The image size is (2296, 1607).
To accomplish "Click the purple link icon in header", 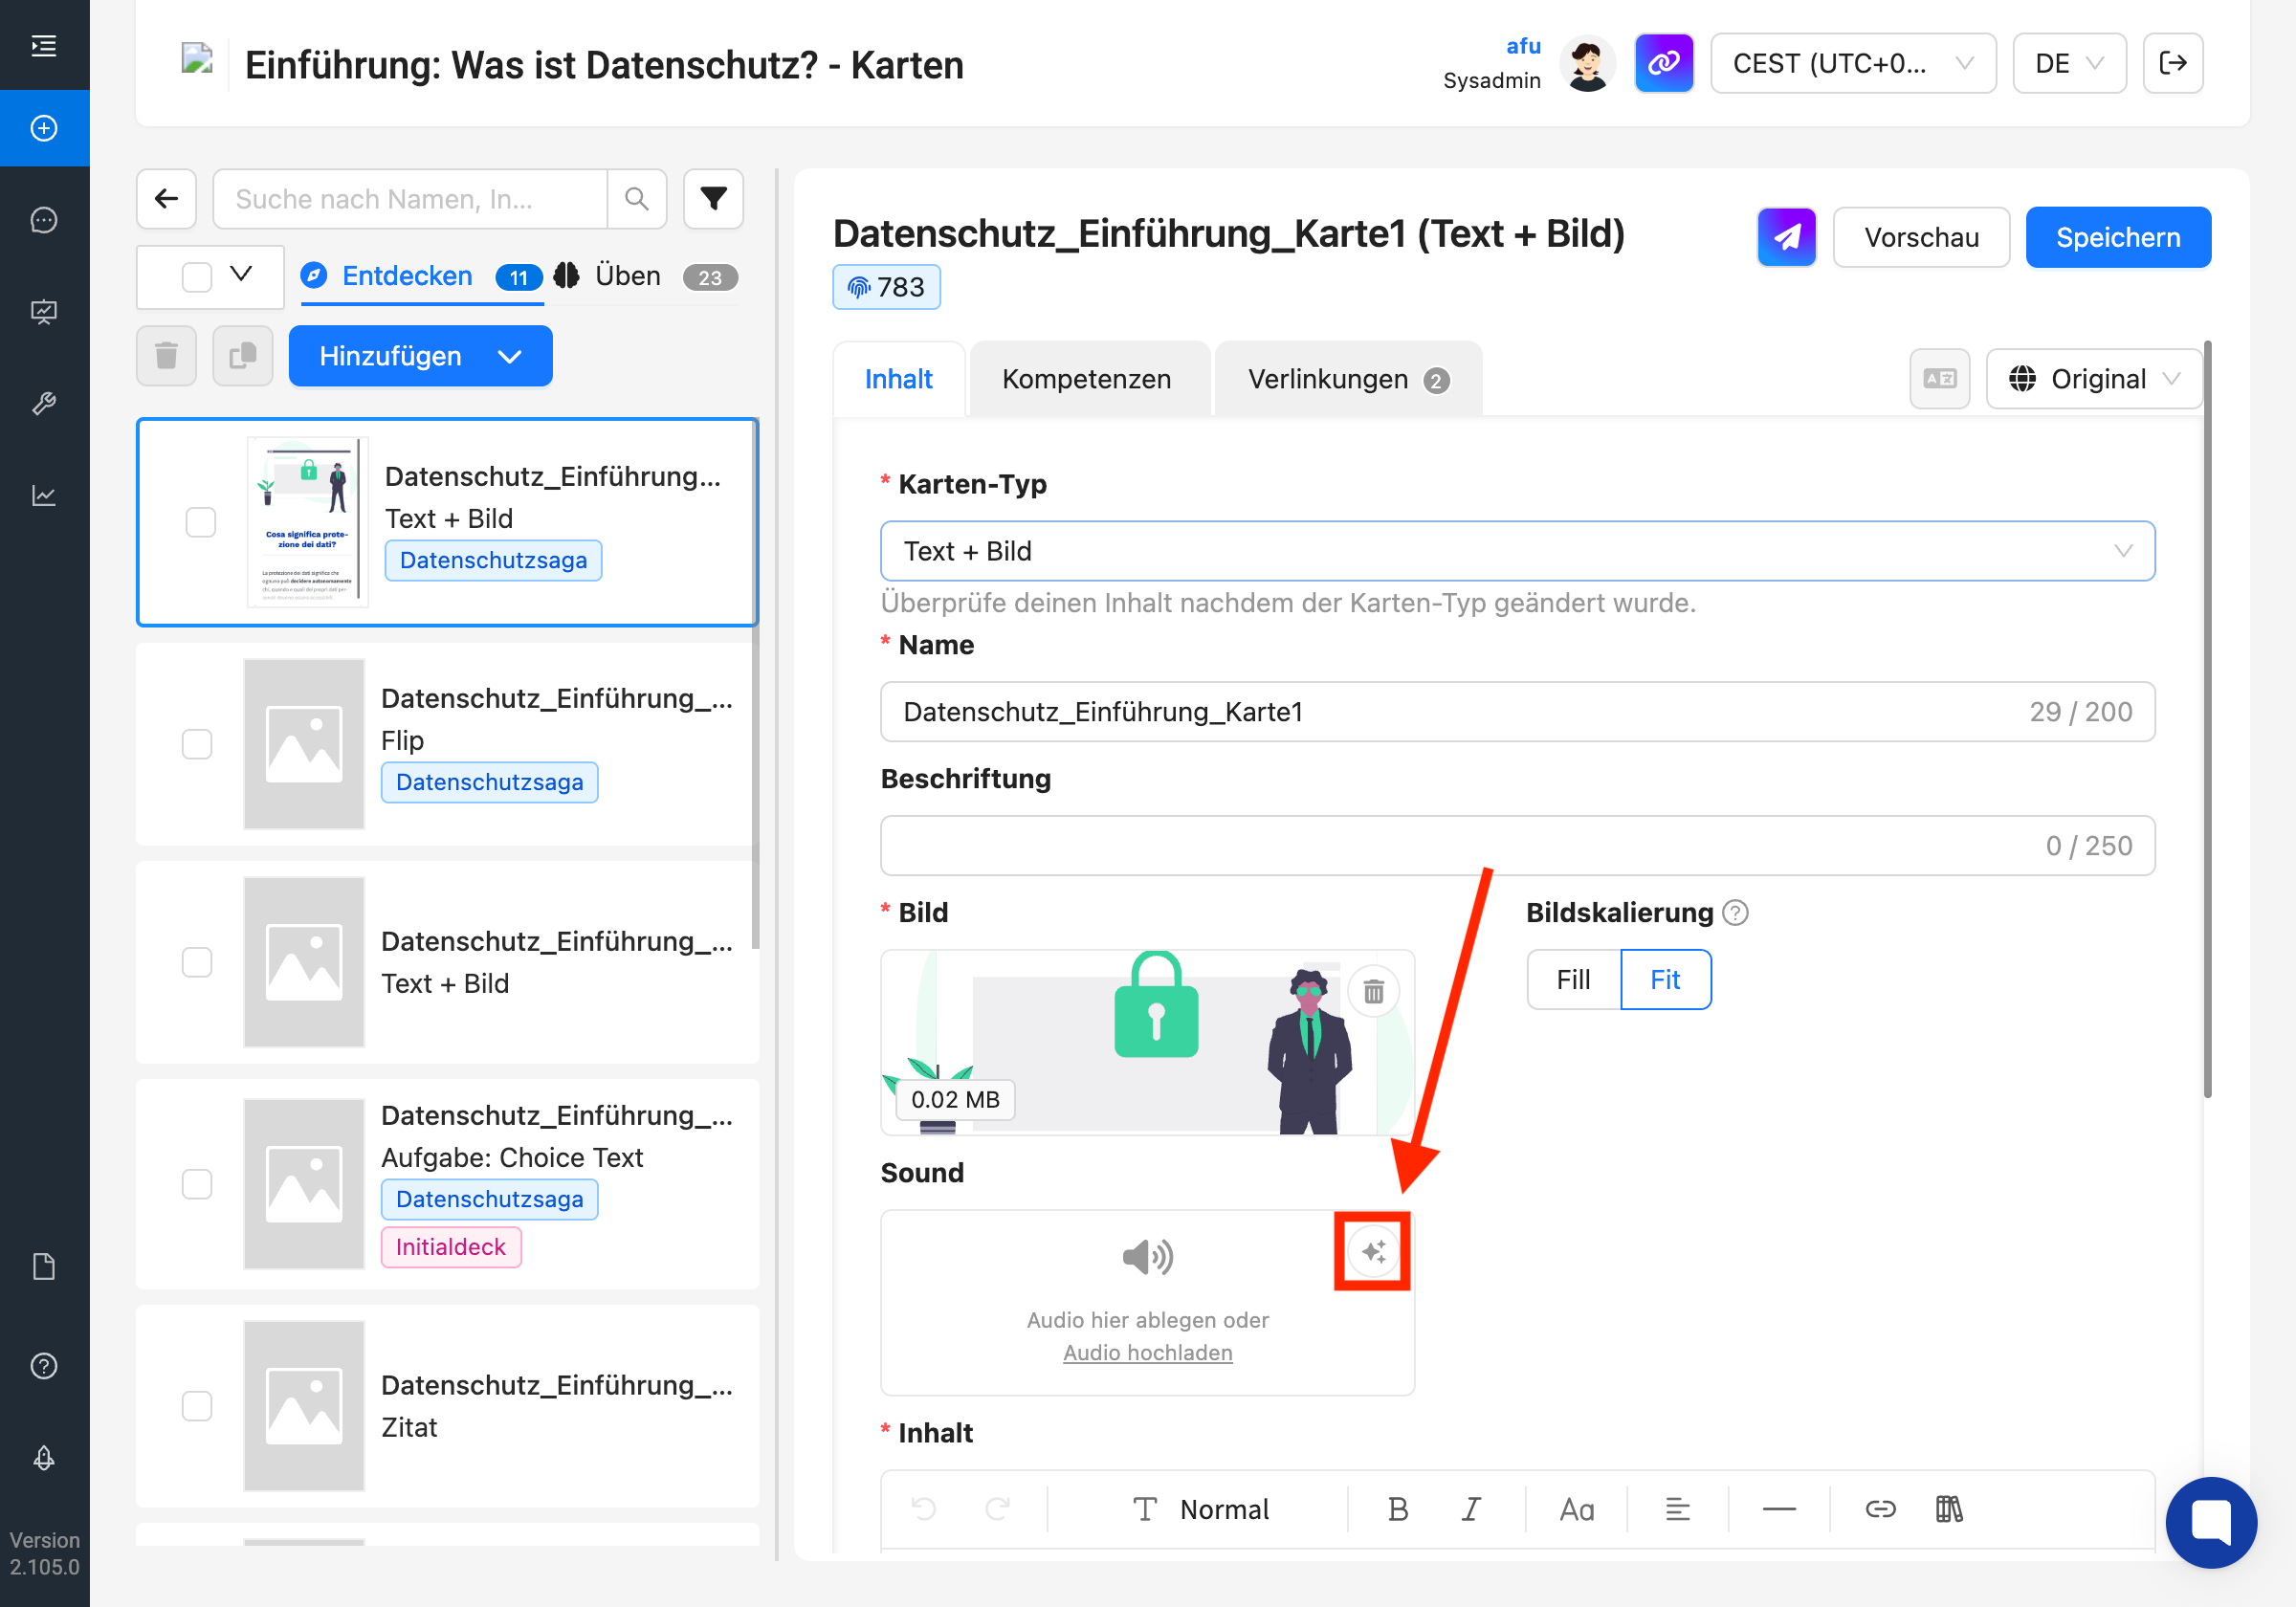I will 1663,63.
